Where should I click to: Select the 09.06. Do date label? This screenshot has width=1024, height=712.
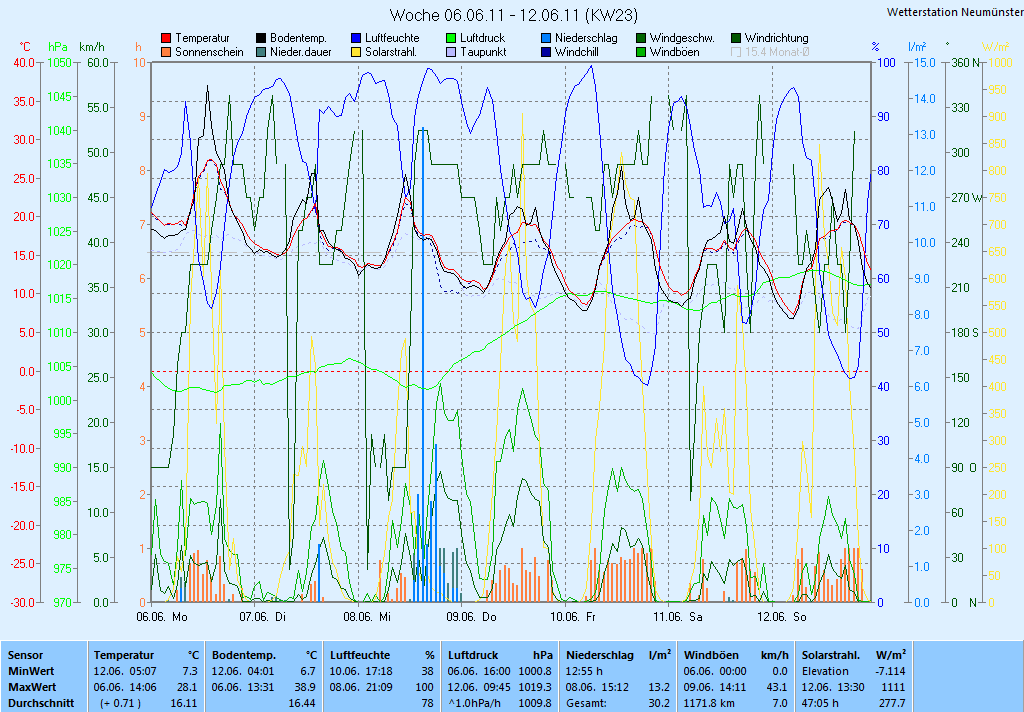pyautogui.click(x=472, y=617)
